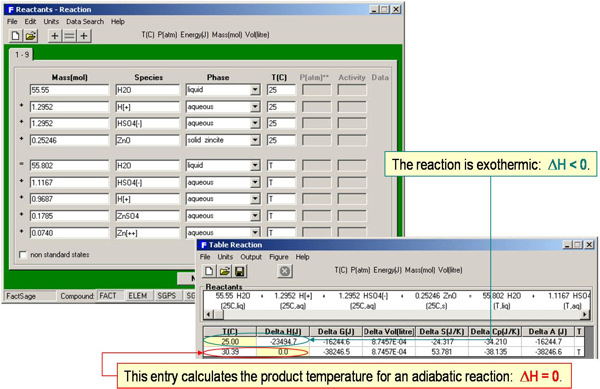Screen dimensions: 600x389
Task: Click New file icon in Table Reaction toolbar
Action: [209, 271]
